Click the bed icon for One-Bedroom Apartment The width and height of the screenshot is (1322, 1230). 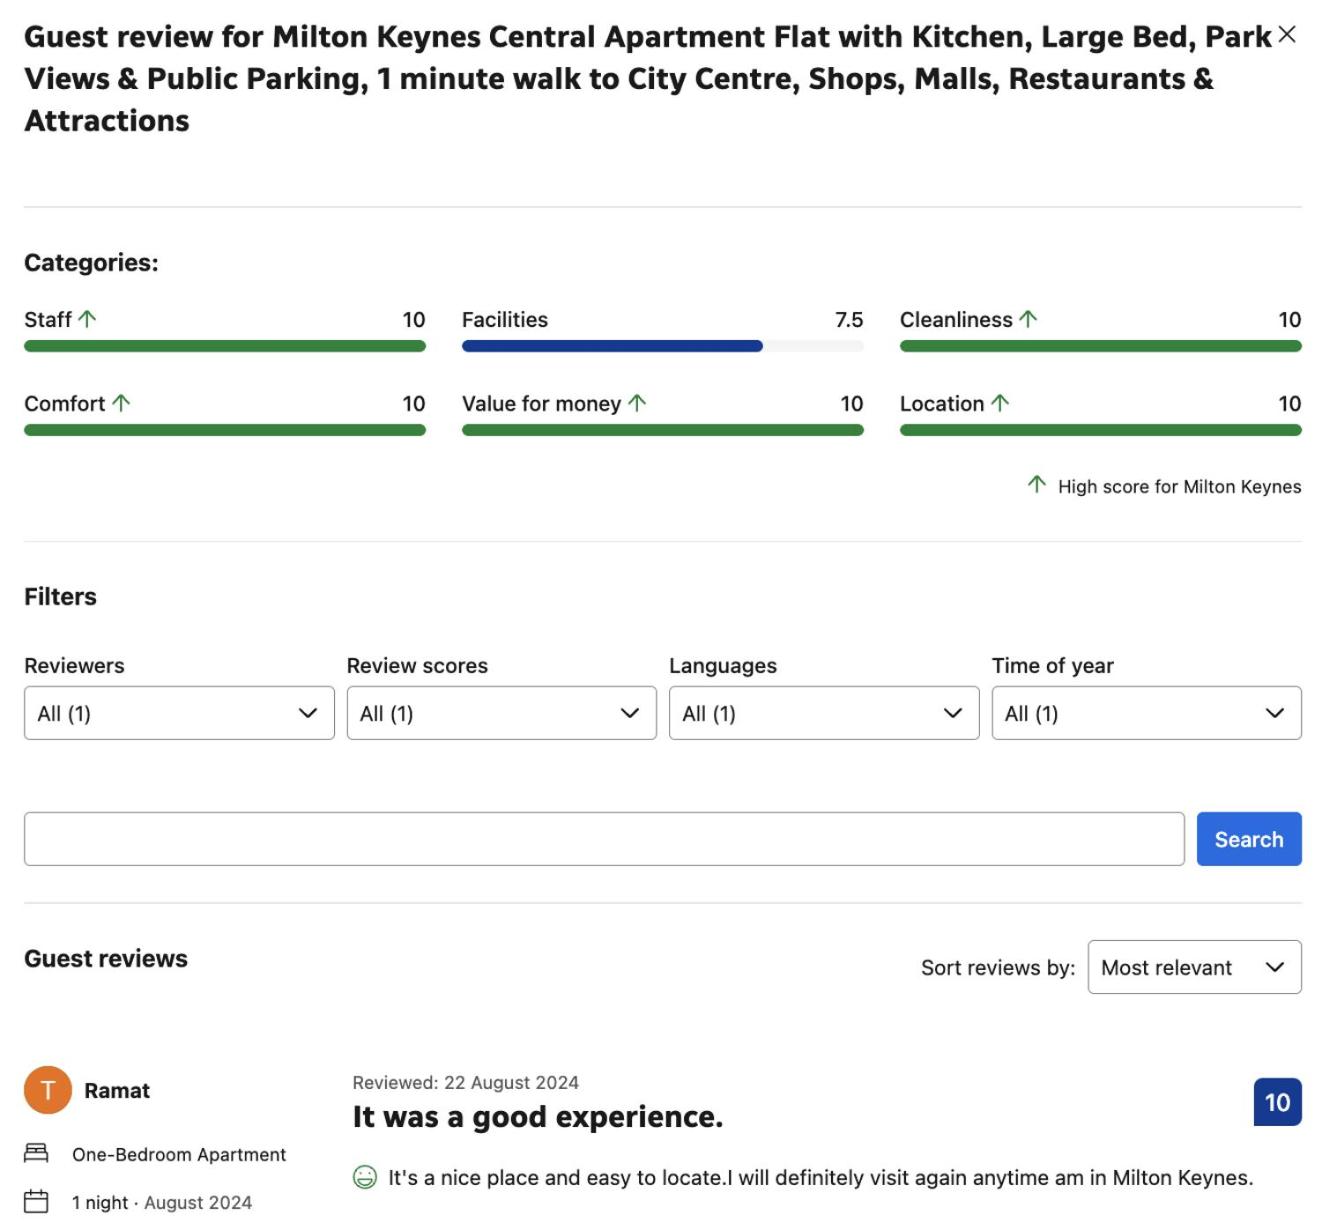(x=36, y=1153)
